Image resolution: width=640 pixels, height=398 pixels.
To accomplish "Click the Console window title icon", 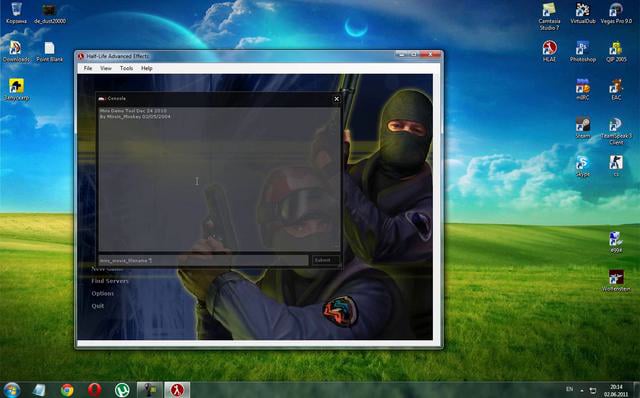I will (102, 98).
